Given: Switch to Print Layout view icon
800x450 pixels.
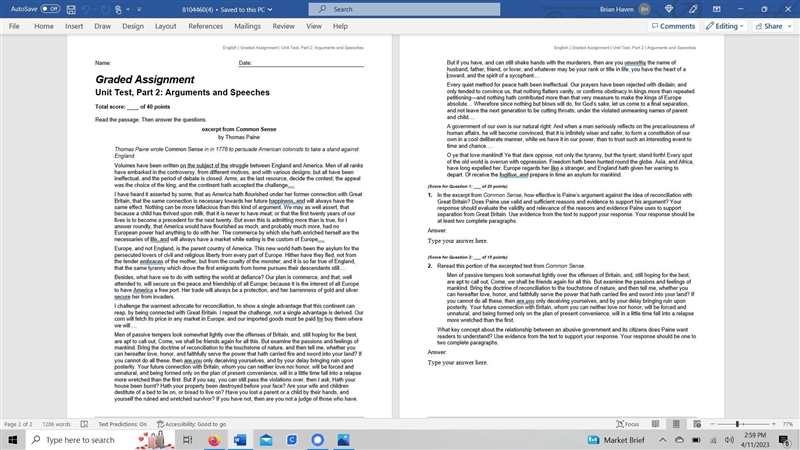Looking at the screenshot, I should pos(676,424).
